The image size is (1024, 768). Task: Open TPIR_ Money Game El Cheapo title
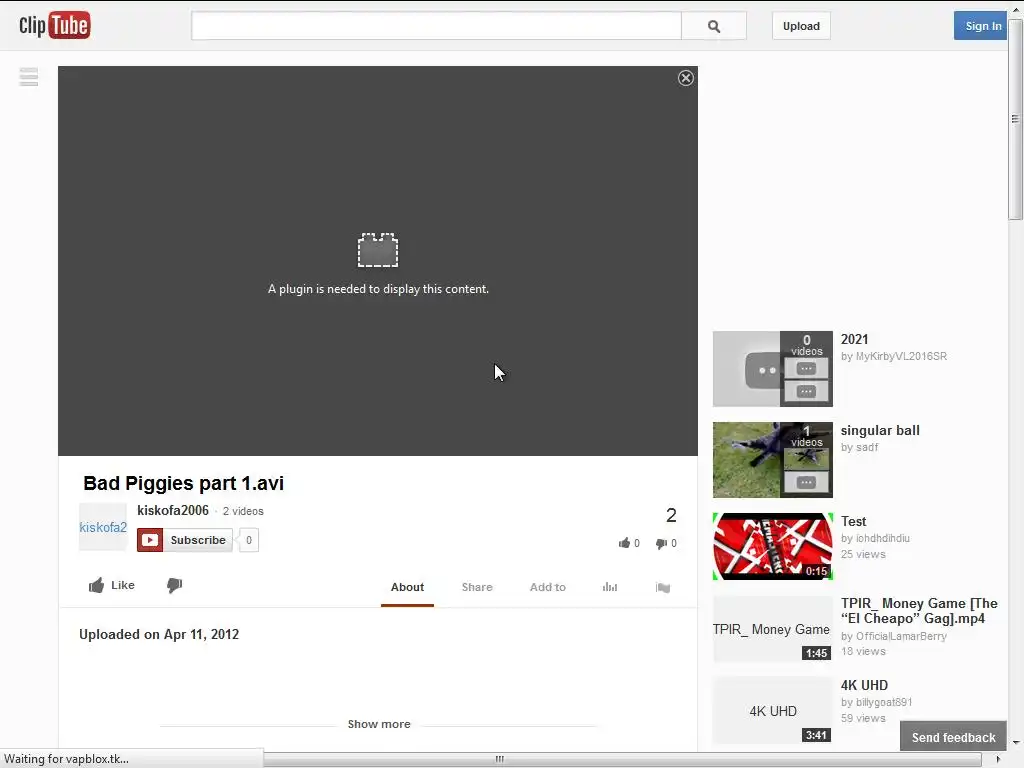coord(920,611)
